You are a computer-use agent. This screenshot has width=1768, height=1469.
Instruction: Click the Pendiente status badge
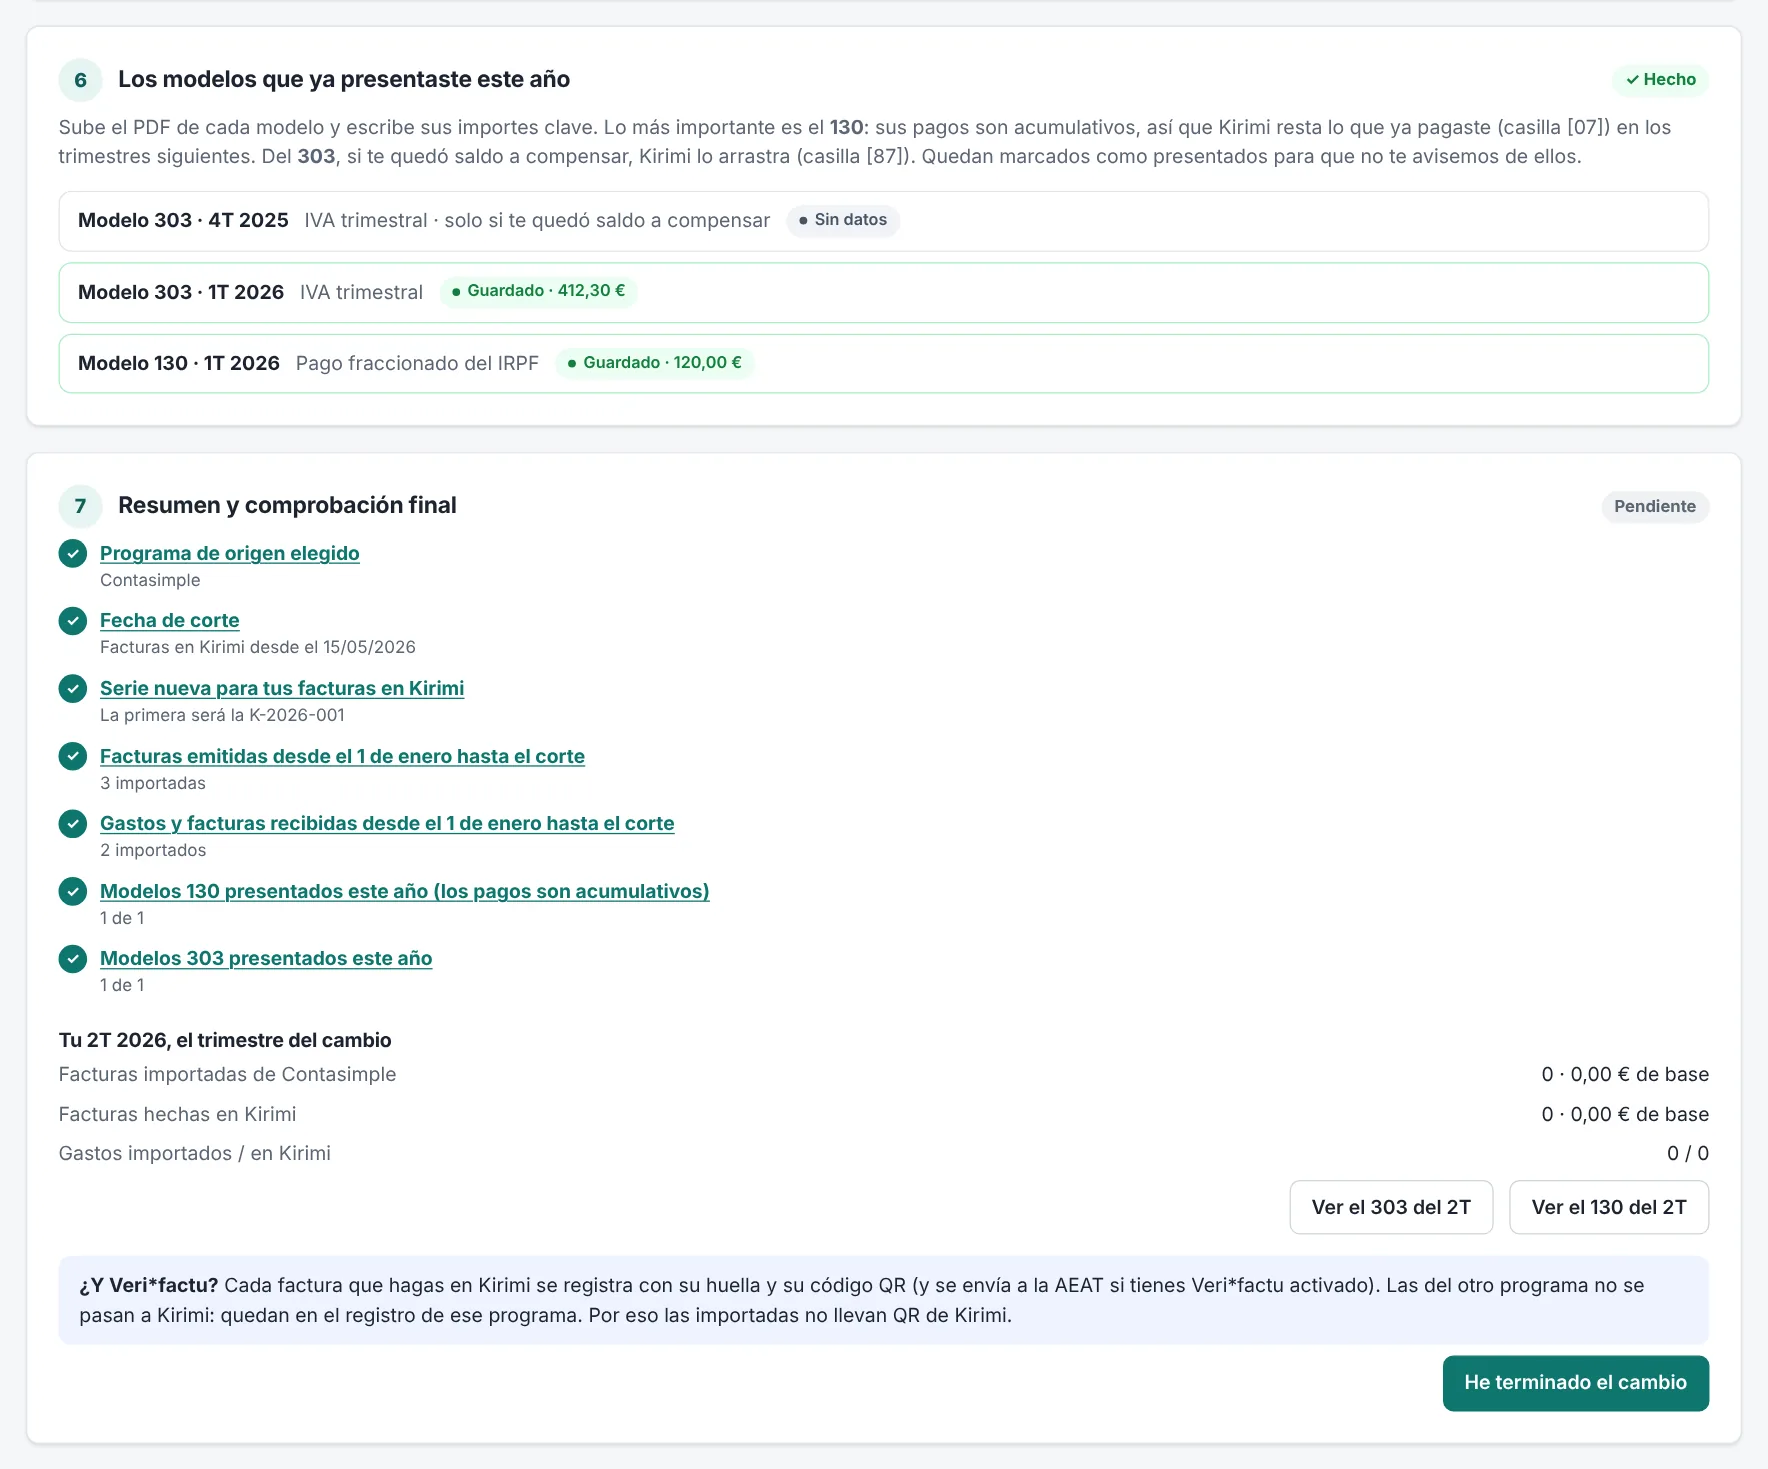coord(1655,506)
